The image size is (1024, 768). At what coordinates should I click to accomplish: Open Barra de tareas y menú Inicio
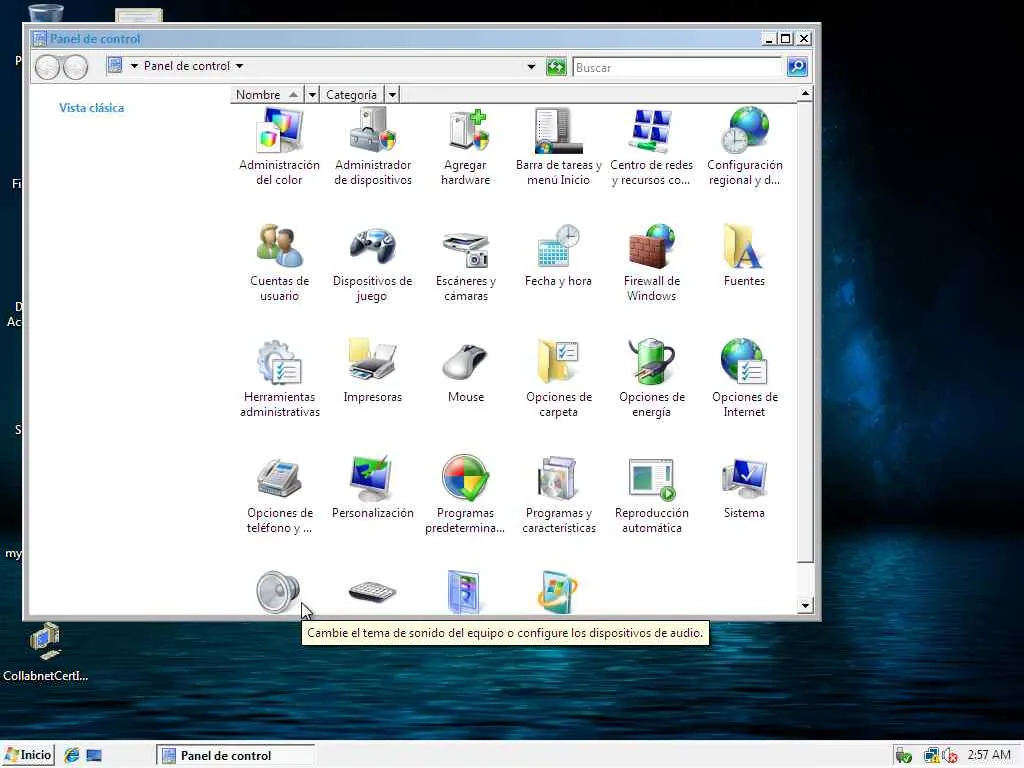coord(558,131)
